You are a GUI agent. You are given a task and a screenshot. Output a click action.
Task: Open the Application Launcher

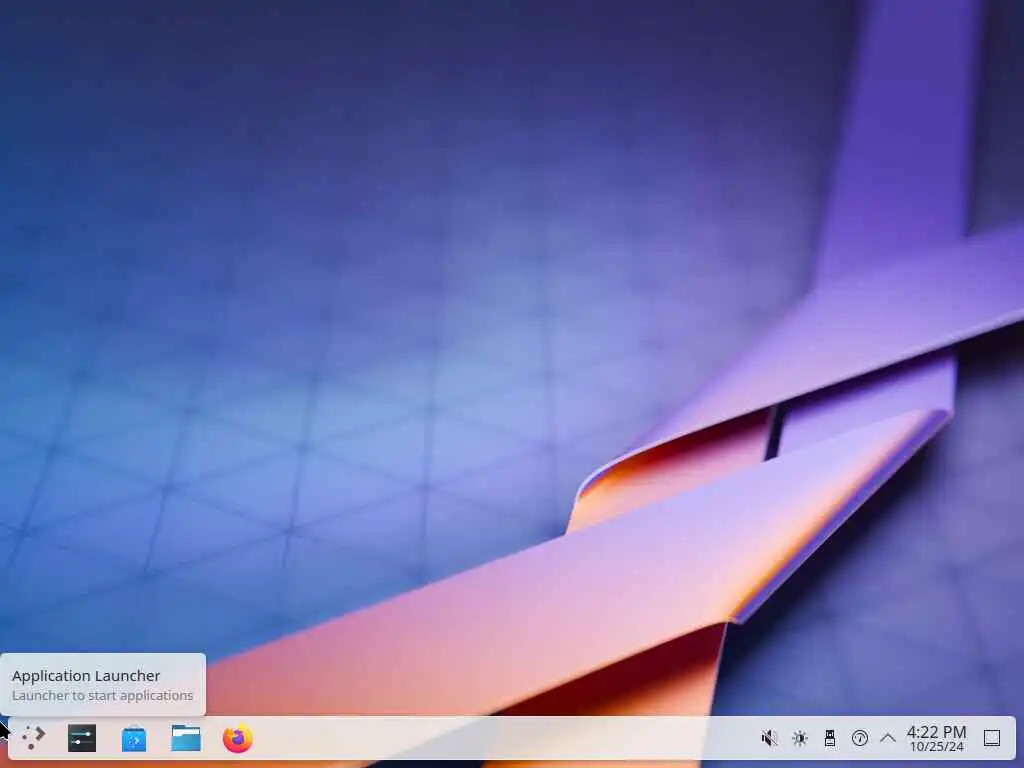[x=32, y=738]
